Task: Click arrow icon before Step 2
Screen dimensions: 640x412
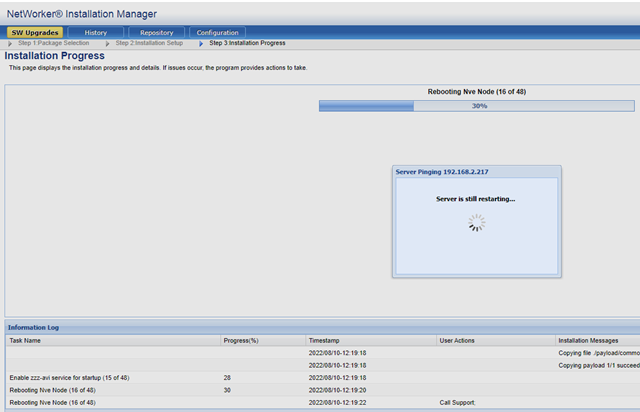Action: pyautogui.click(x=107, y=43)
